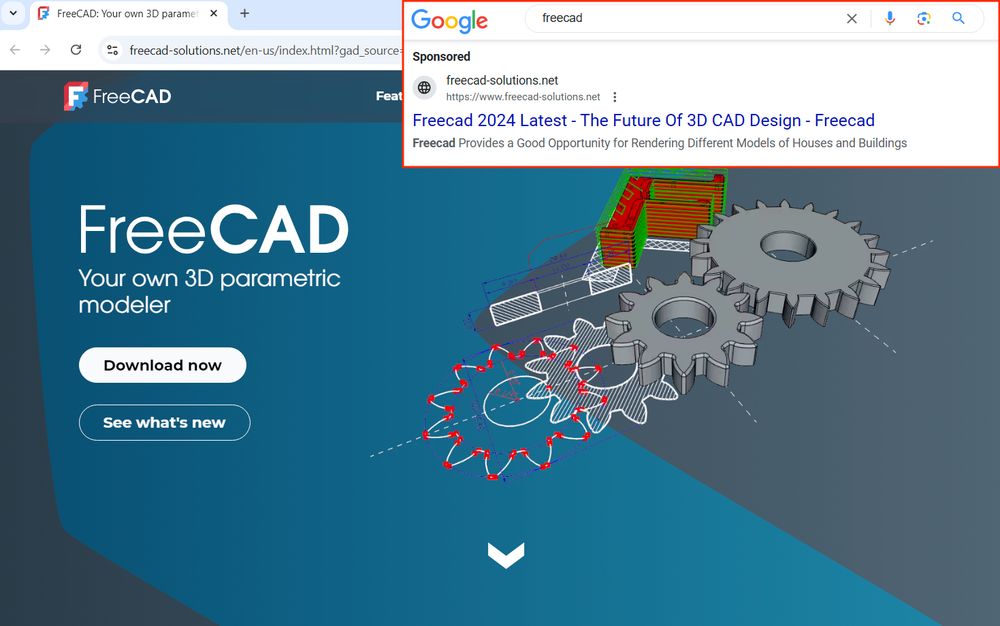The height and width of the screenshot is (626, 1000).
Task: Click the down chevron at page bottom
Action: (x=506, y=555)
